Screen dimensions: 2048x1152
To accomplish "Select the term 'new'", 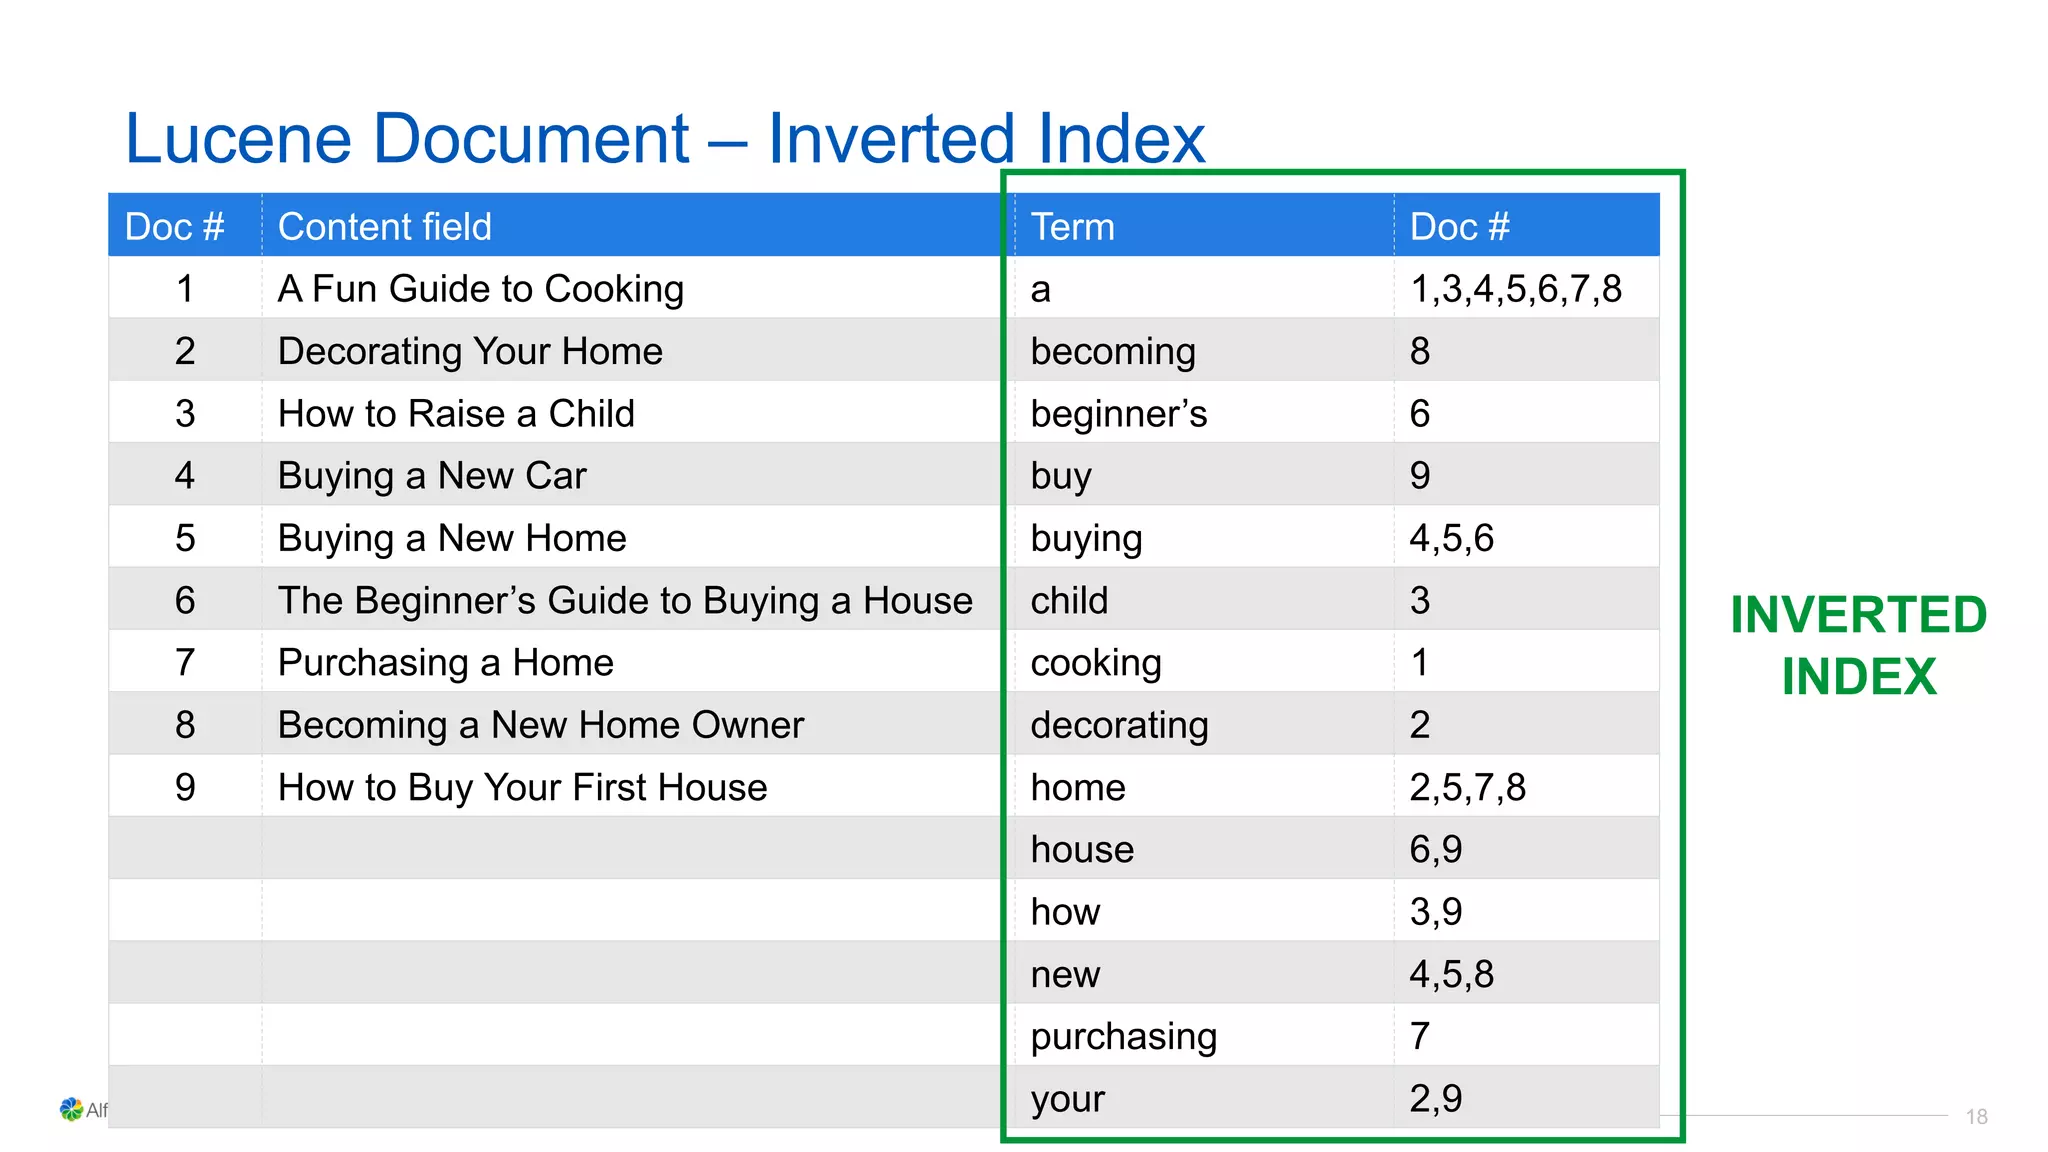I will coord(1065,975).
